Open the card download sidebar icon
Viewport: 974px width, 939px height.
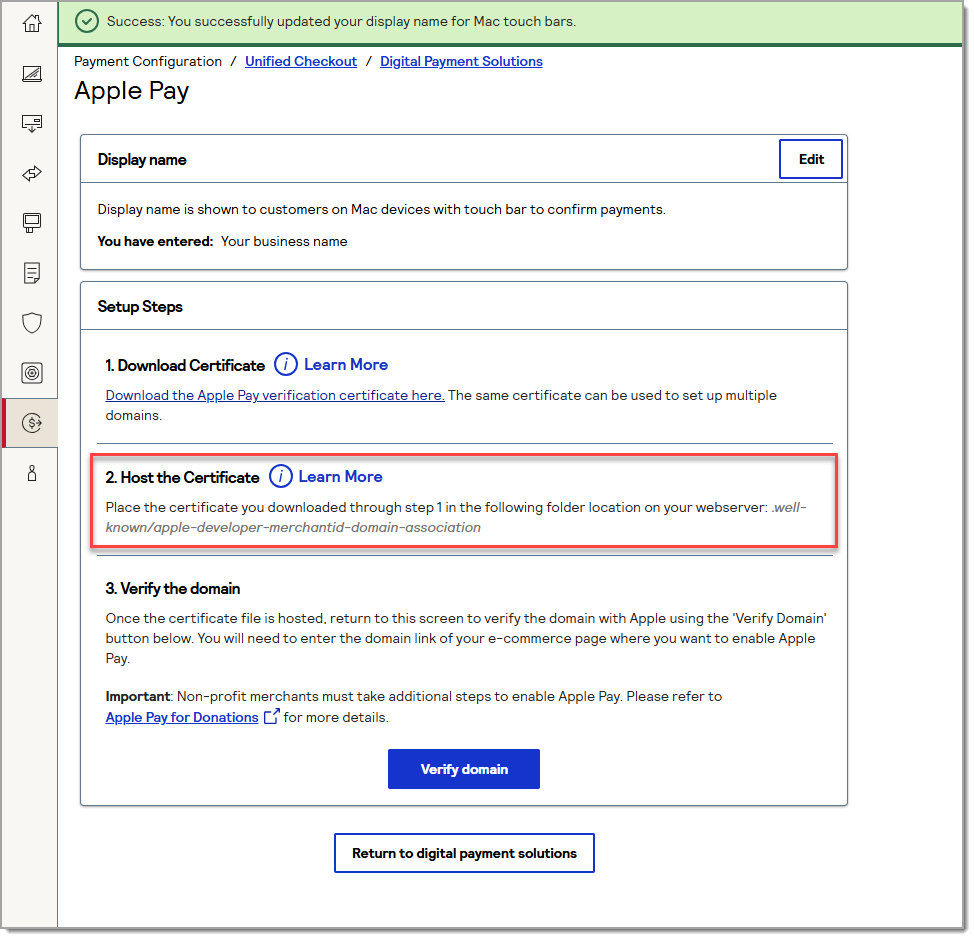[32, 123]
